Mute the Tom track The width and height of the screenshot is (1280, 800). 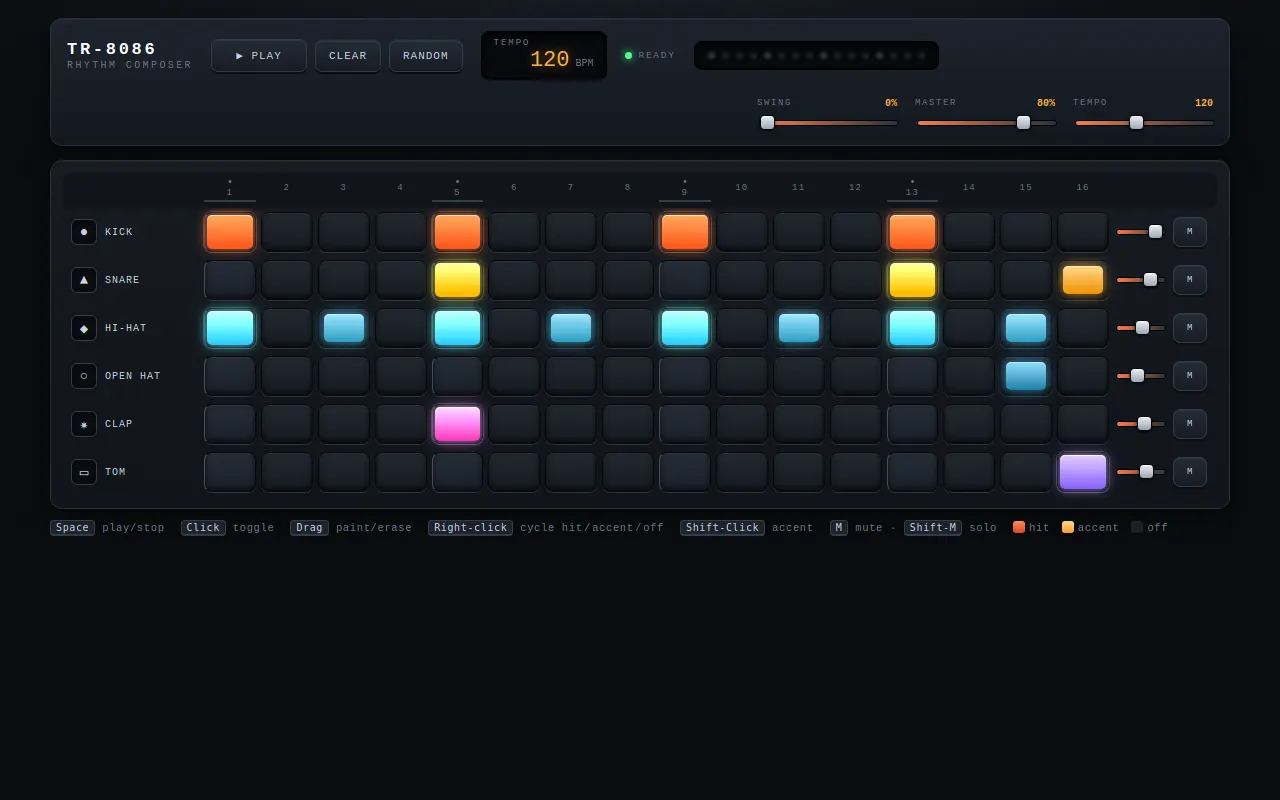[1190, 472]
